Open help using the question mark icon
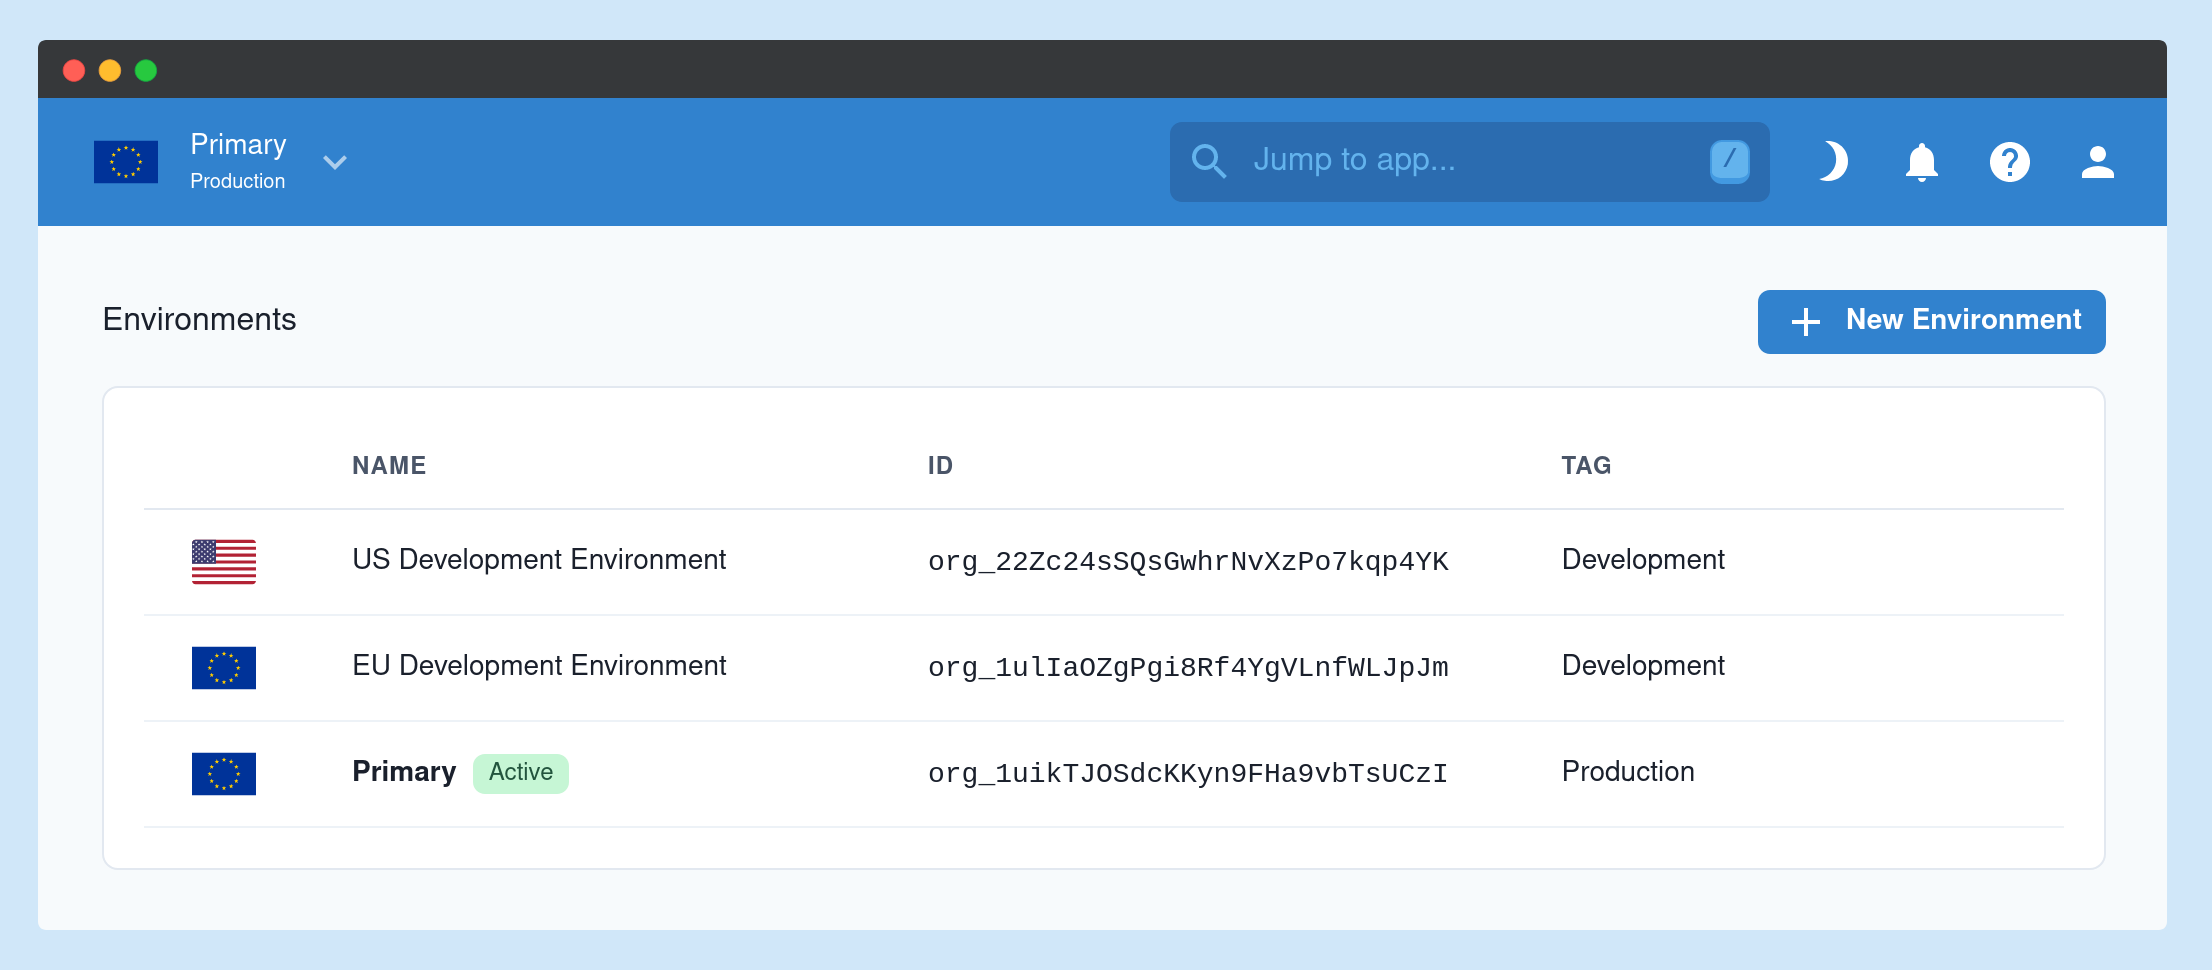The height and width of the screenshot is (970, 2212). pos(2010,161)
